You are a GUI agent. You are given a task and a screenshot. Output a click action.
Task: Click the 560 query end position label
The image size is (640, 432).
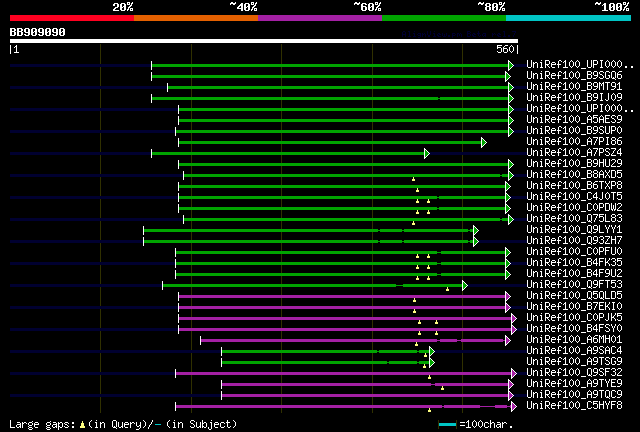coord(505,49)
